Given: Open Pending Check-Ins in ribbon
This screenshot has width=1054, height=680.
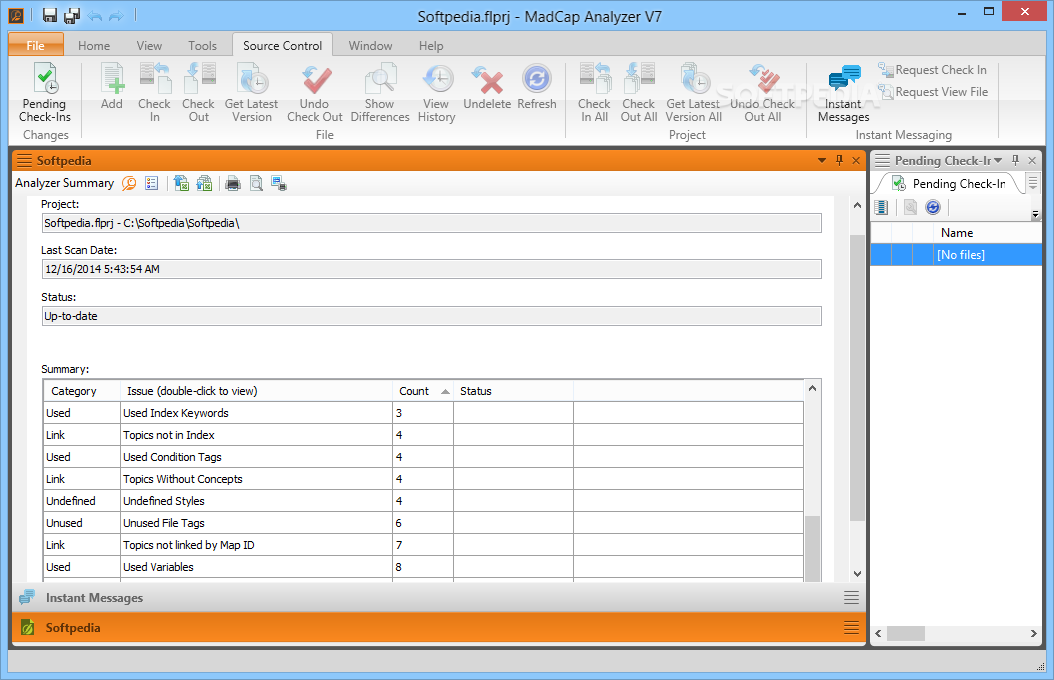Looking at the screenshot, I should tap(44, 93).
